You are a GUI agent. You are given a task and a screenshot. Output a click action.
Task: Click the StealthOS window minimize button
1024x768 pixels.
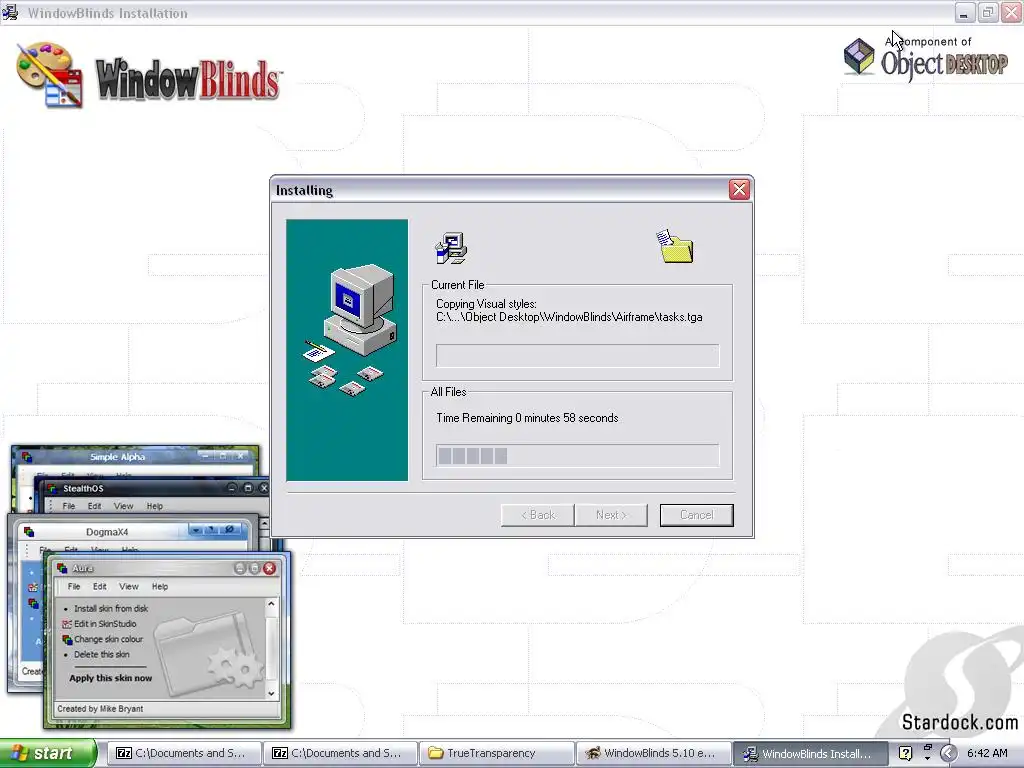[232, 488]
